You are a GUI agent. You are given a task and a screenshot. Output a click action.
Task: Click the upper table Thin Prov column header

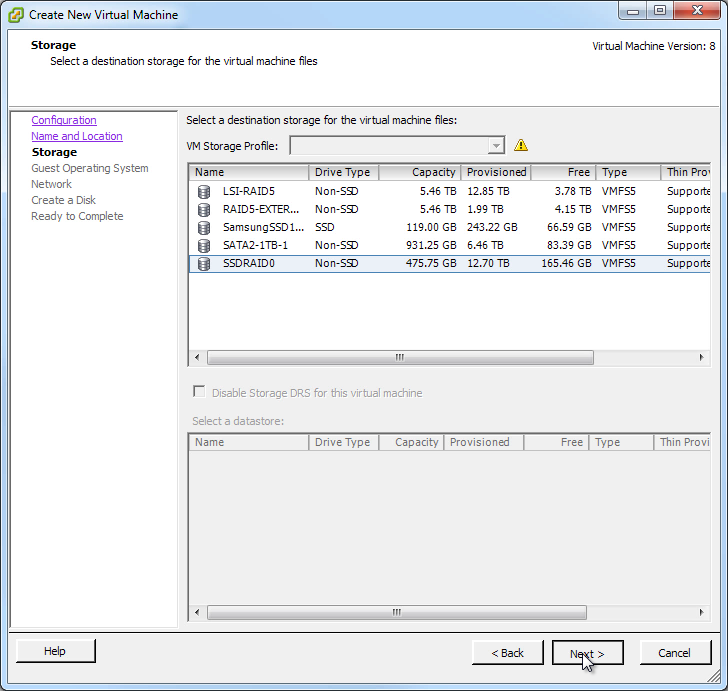686,172
